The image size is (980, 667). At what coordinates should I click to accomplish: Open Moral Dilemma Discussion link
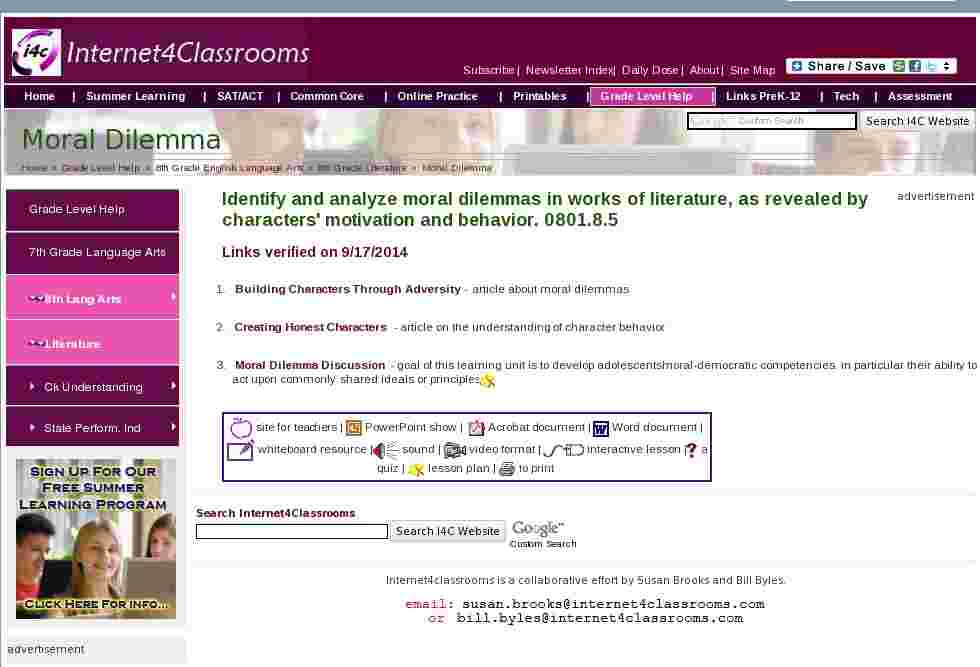tap(310, 365)
